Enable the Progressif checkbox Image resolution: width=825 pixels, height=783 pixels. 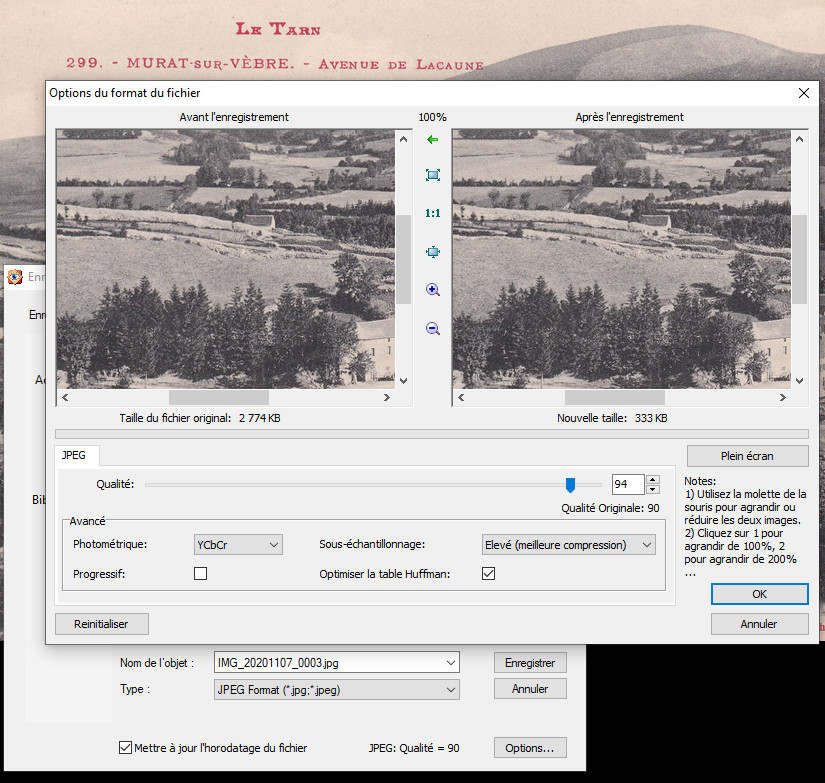pos(200,574)
